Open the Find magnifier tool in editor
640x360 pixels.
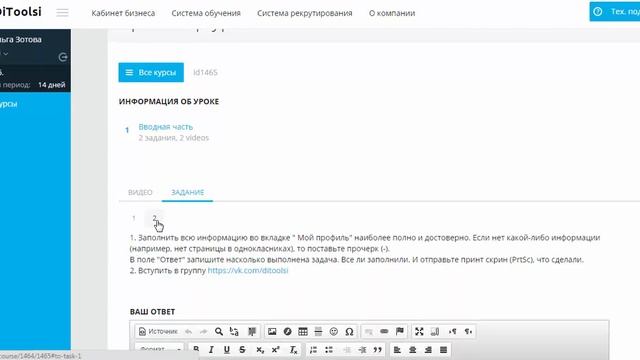(219, 331)
